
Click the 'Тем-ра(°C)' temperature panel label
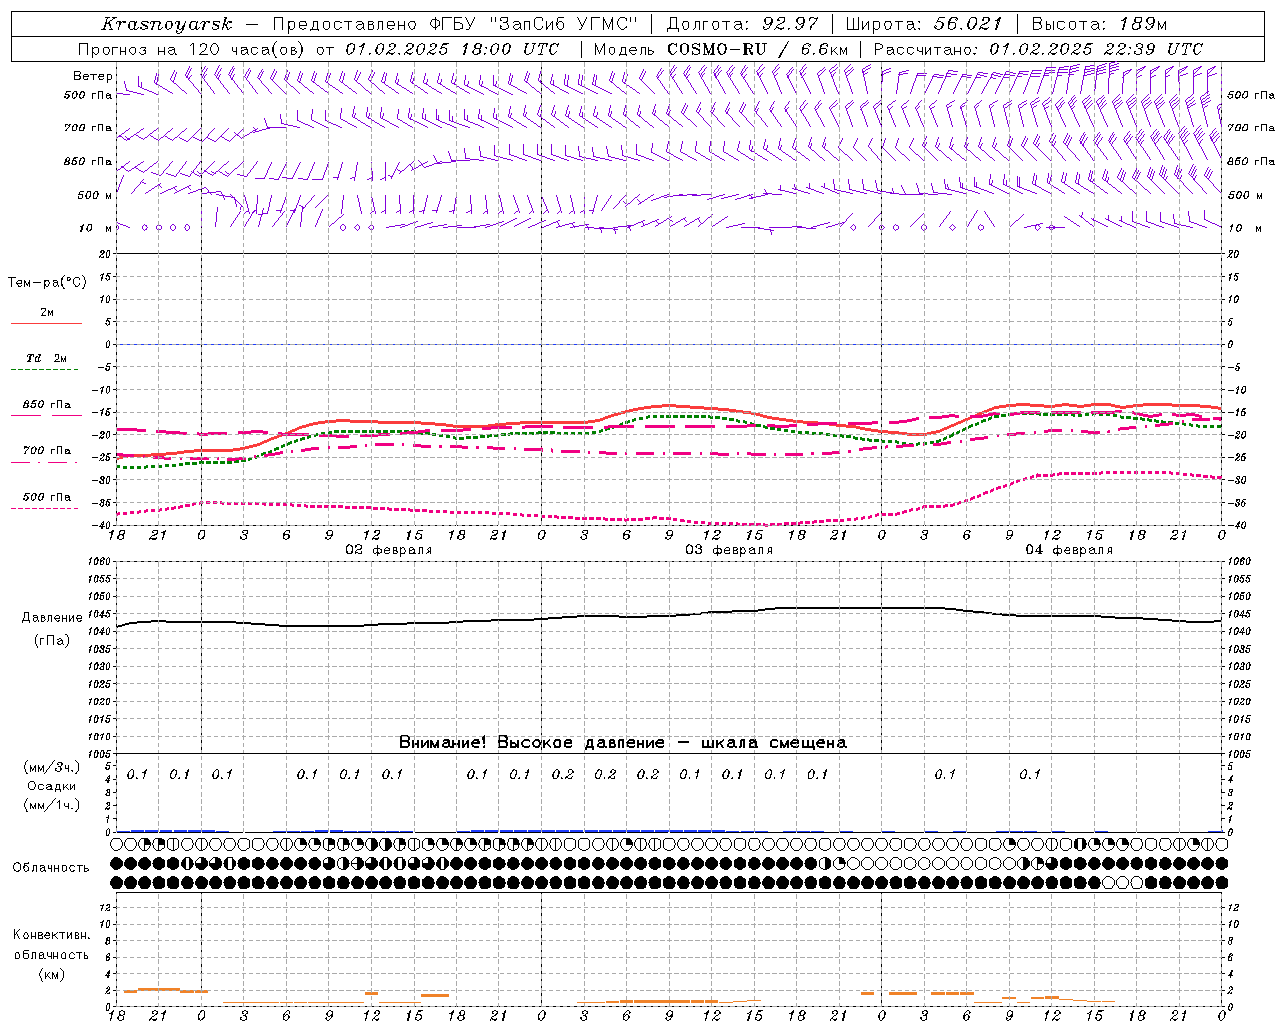click(x=47, y=283)
